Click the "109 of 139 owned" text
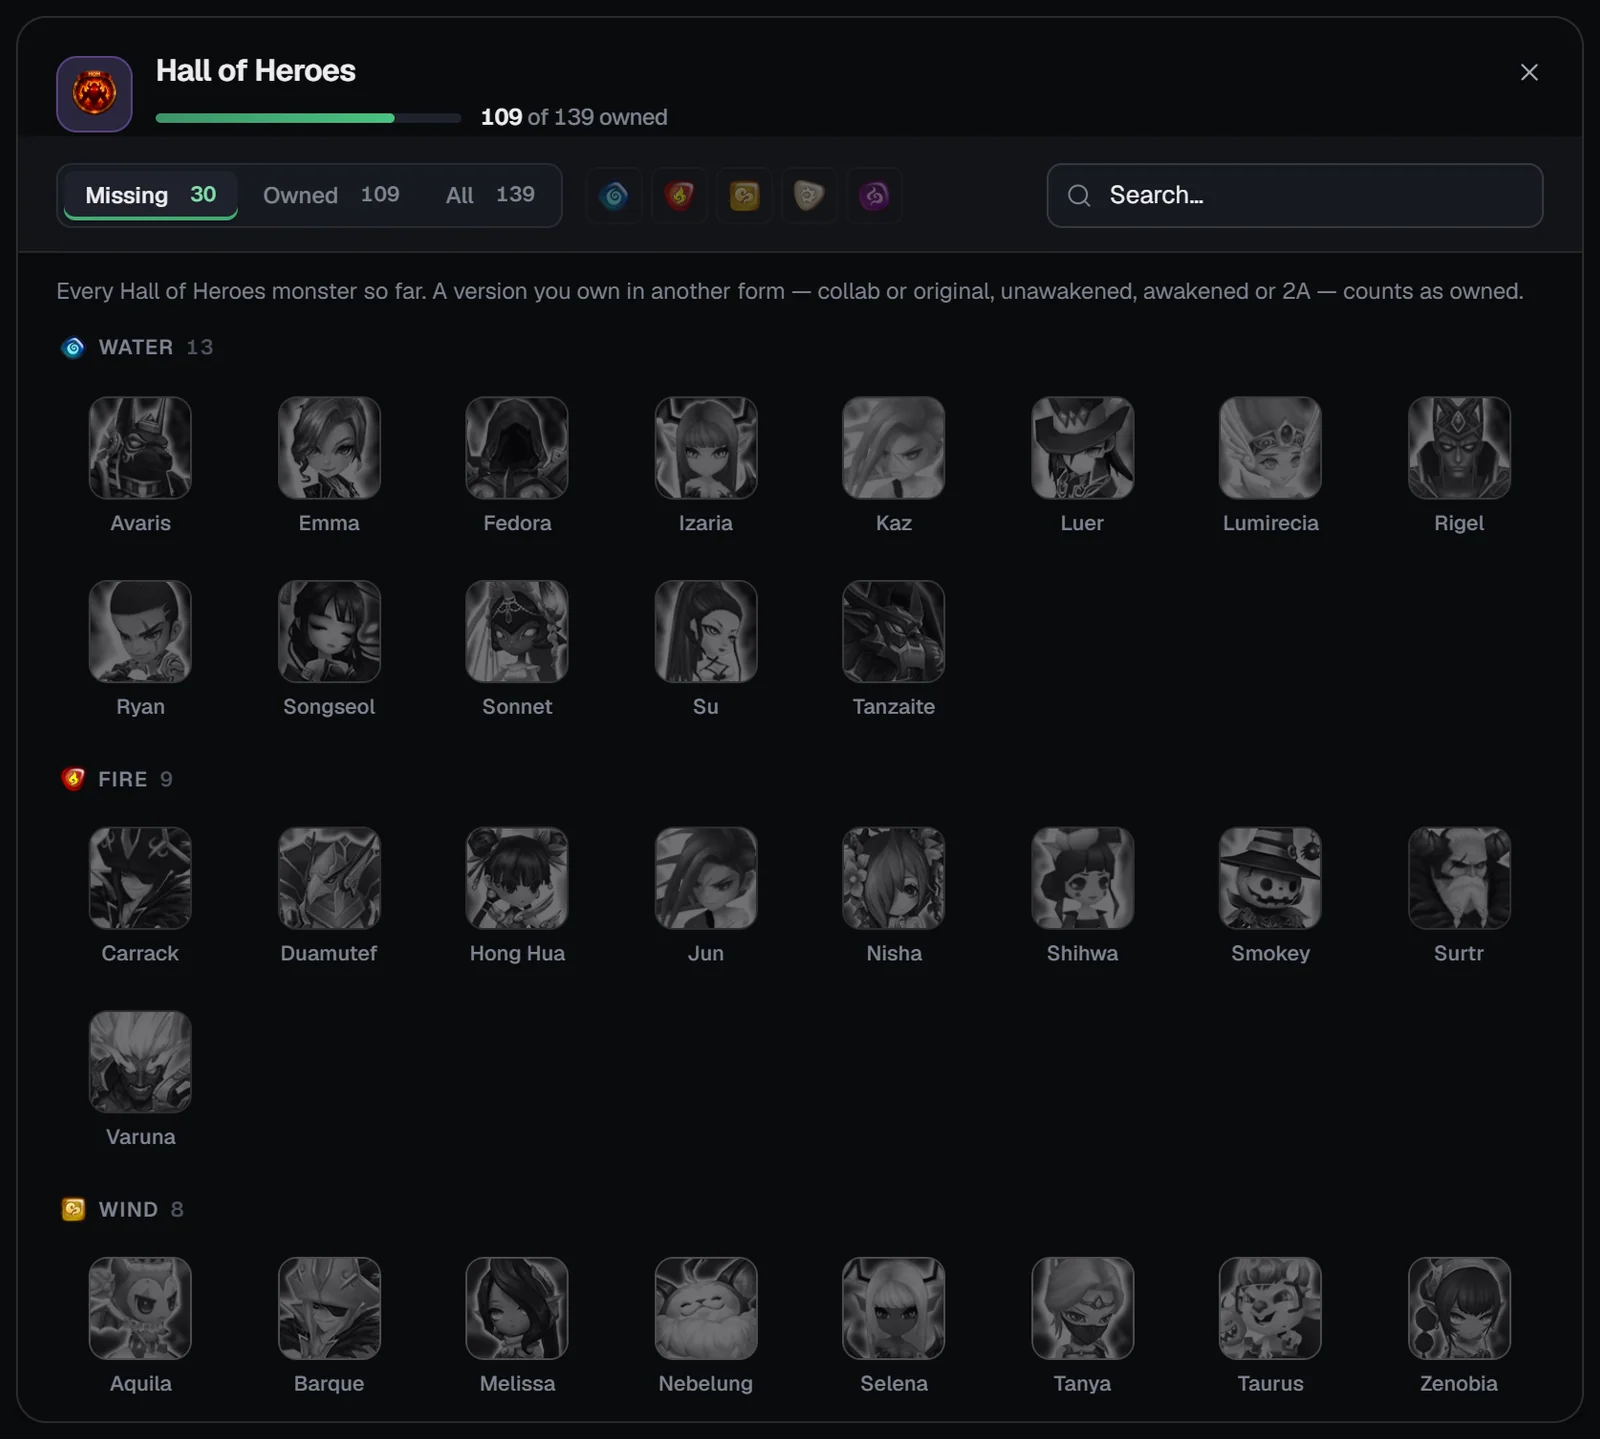 coord(574,117)
